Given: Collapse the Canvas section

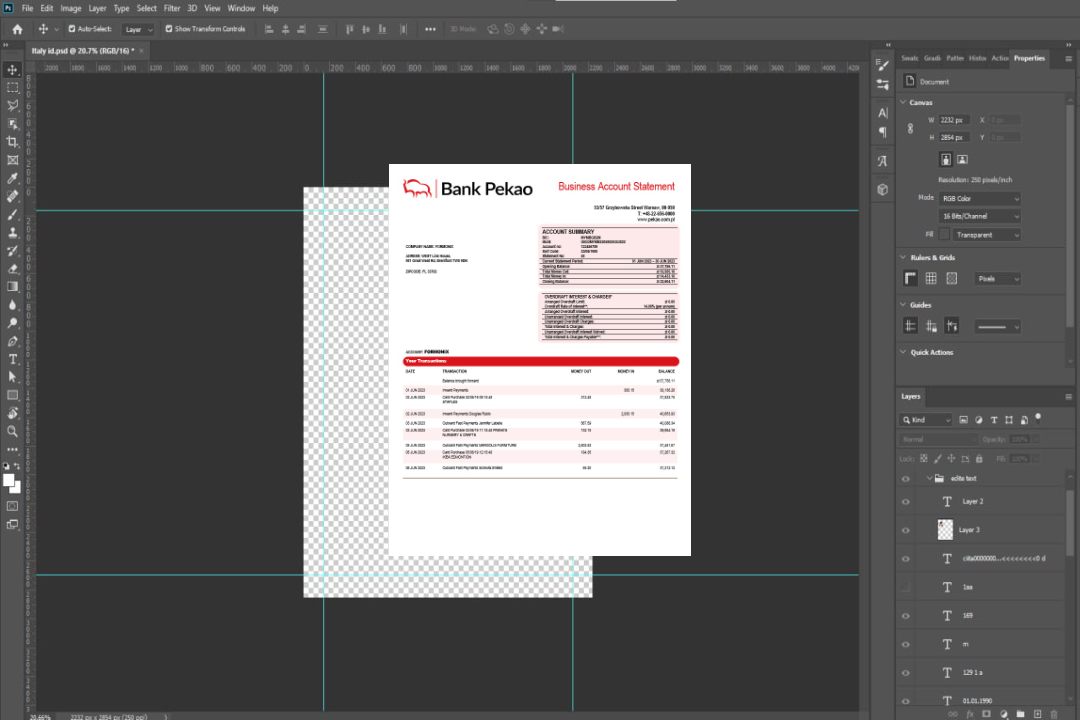Looking at the screenshot, I should tap(903, 102).
